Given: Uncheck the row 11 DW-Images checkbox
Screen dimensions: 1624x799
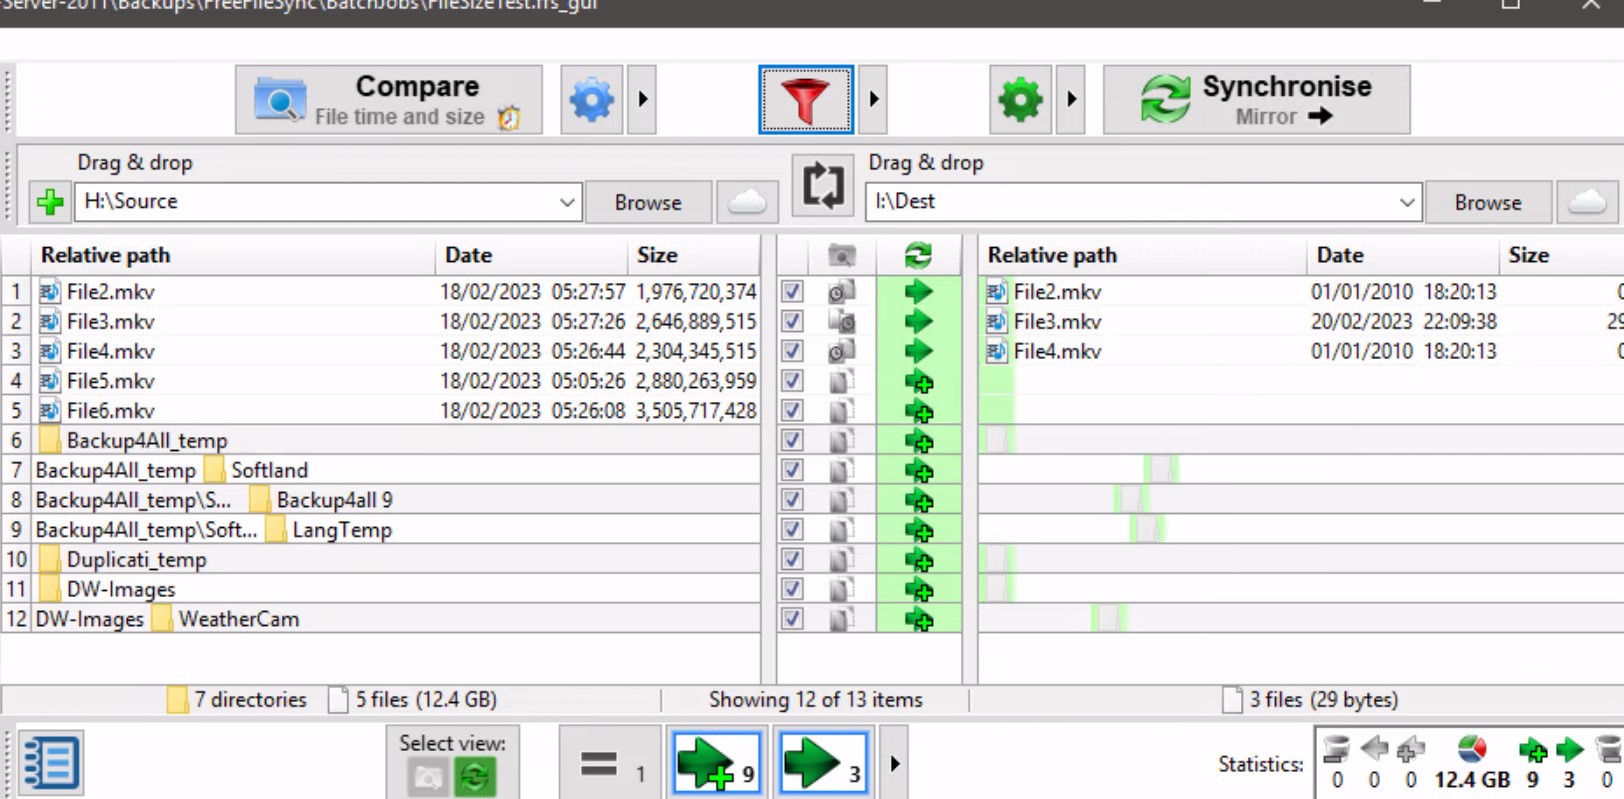Looking at the screenshot, I should (x=792, y=589).
